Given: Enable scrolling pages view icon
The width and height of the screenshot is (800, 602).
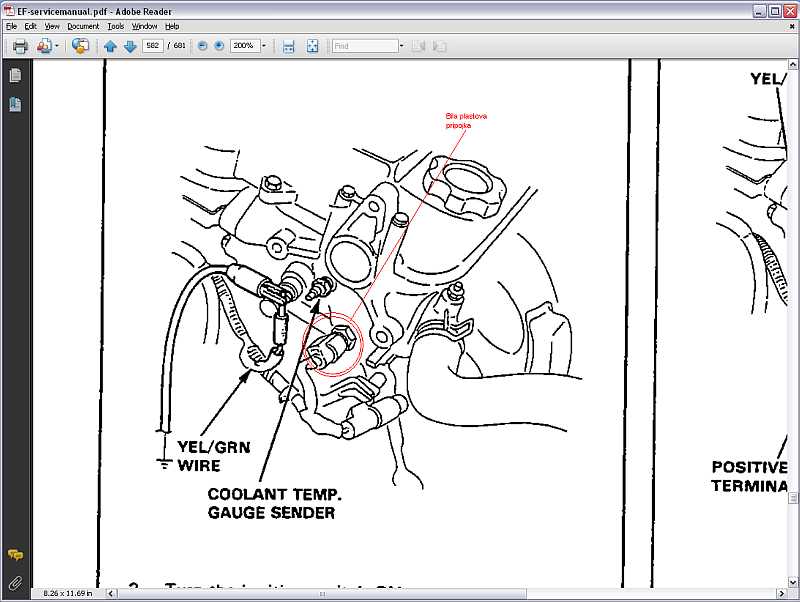Looking at the screenshot, I should (x=289, y=46).
